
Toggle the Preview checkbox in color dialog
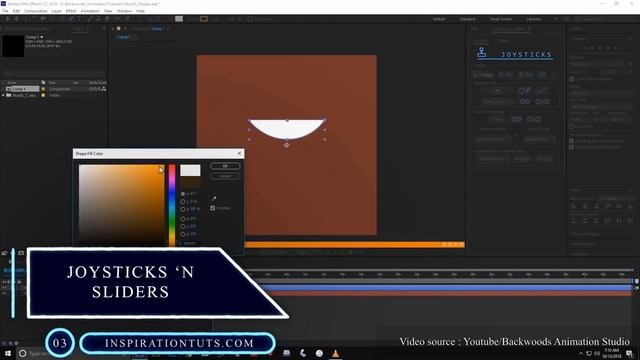point(213,208)
